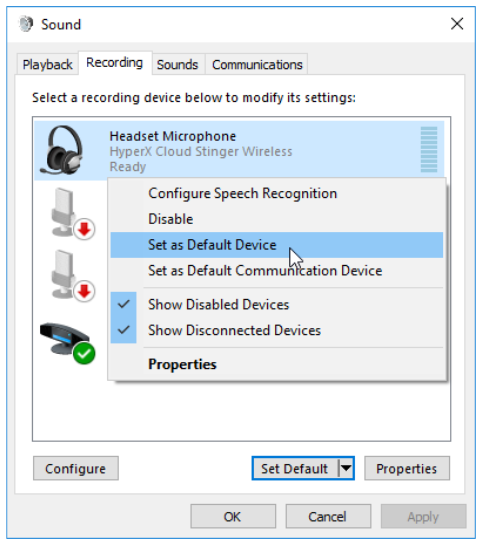Choose Set as Default Communication Device
Screen dimensions: 482x544
[277, 271]
